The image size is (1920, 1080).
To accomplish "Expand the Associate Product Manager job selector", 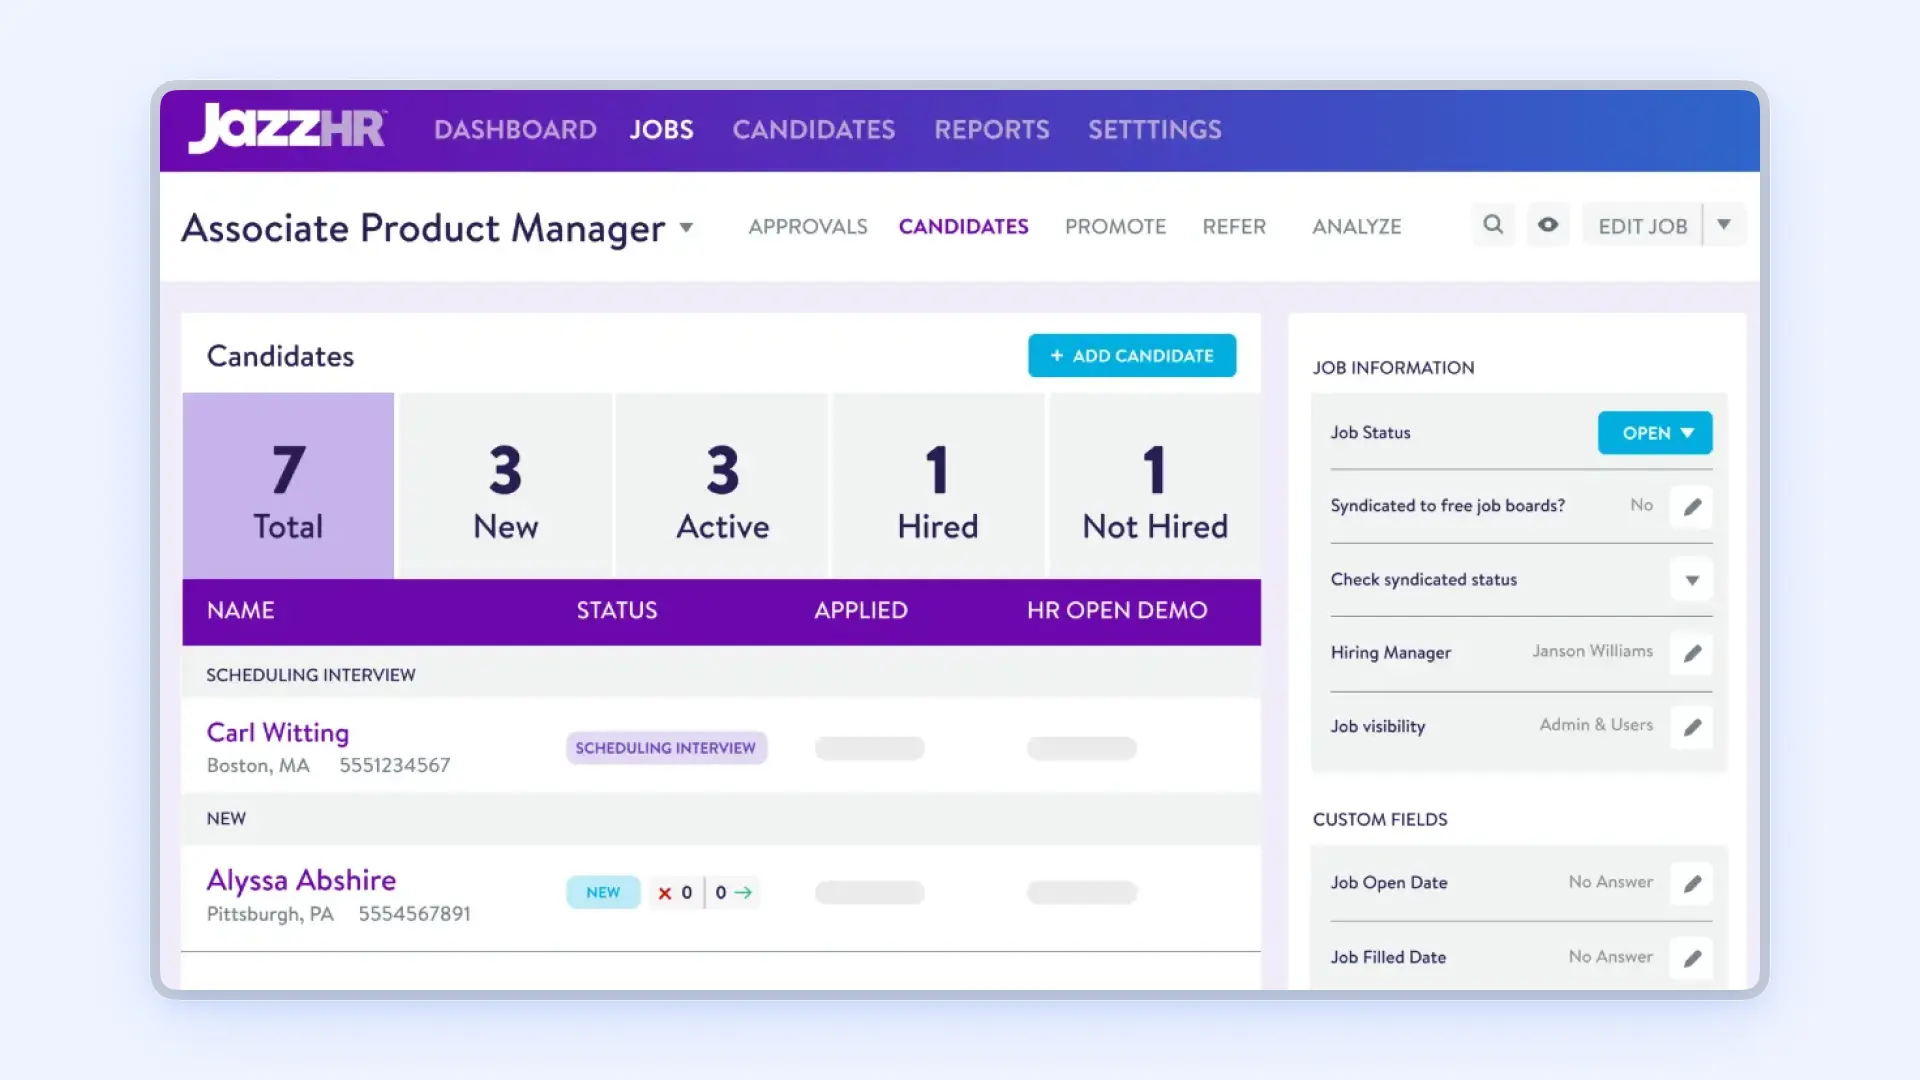I will (686, 228).
